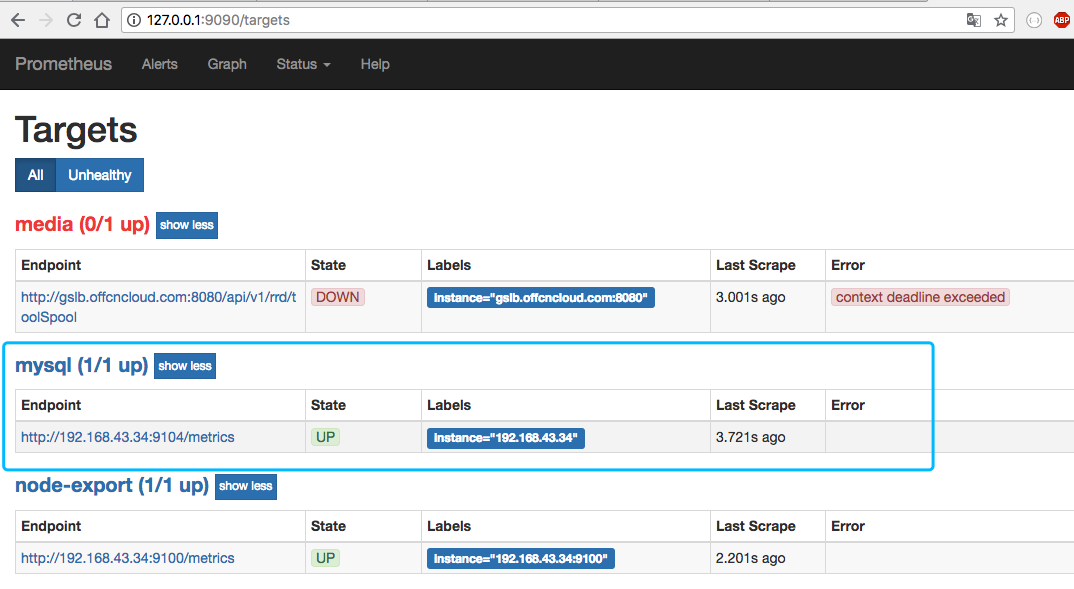
Task: Click the instance="192.168.43.34:9100" label
Action: [x=521, y=559]
